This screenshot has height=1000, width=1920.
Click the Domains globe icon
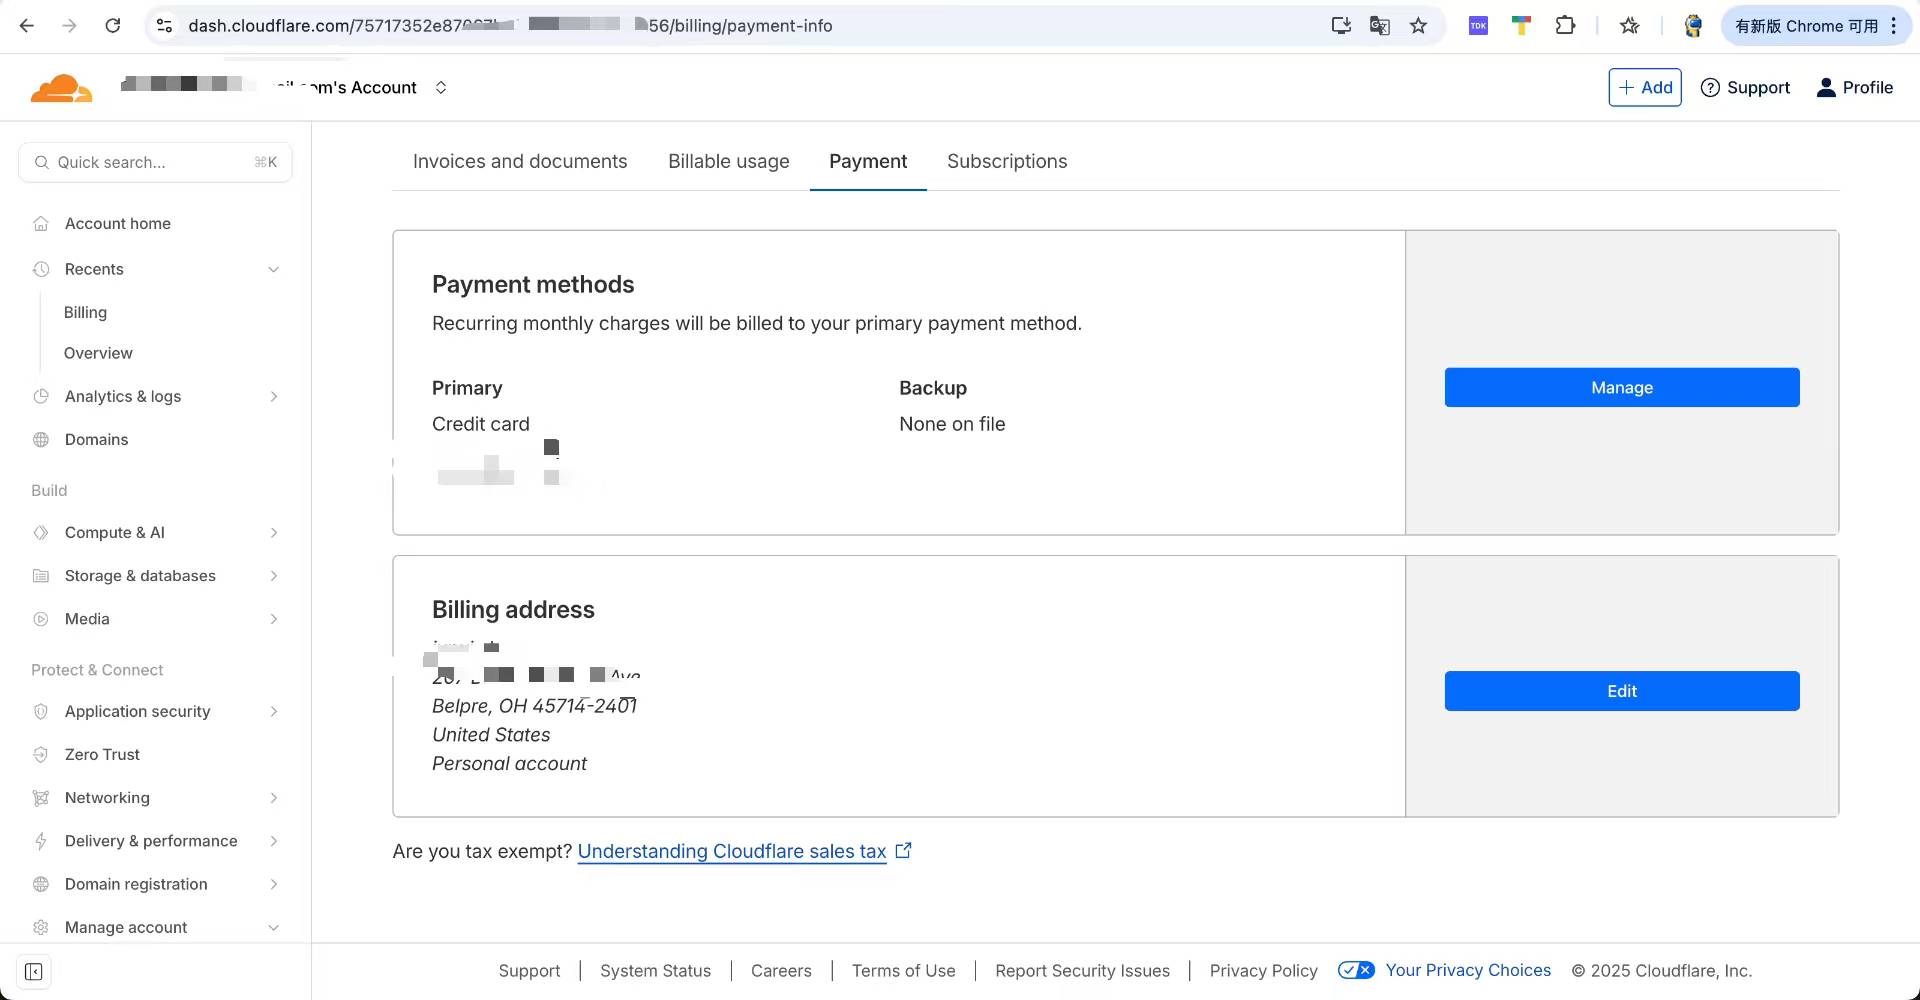41,440
